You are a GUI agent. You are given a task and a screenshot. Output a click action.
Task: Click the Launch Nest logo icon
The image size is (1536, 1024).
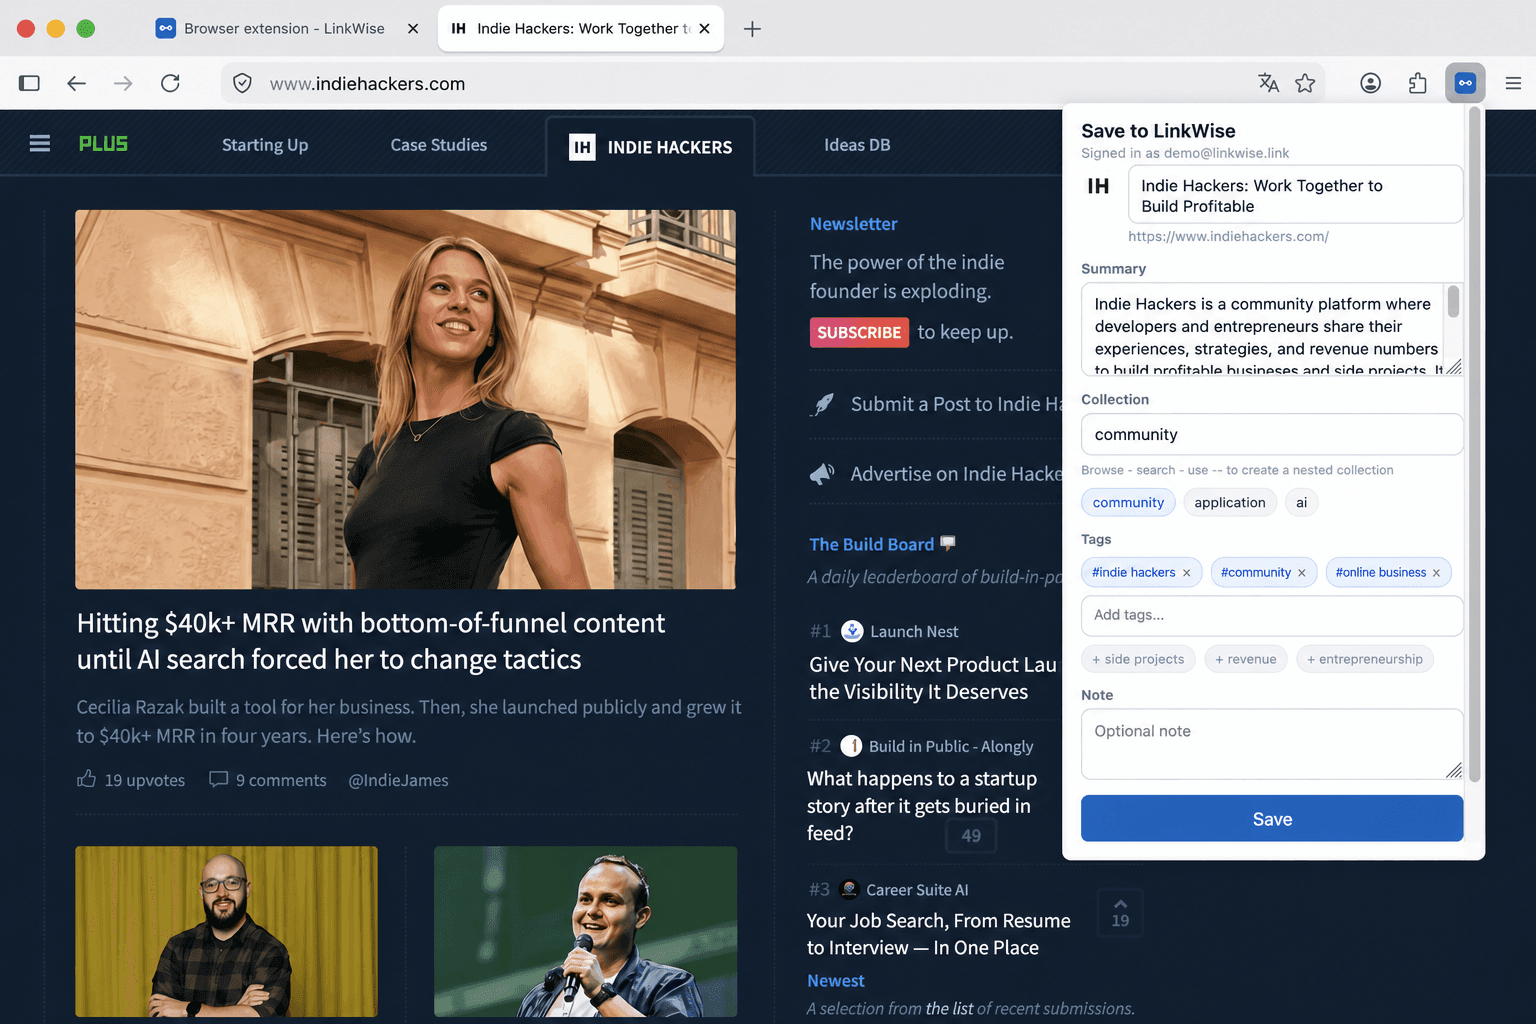tap(852, 631)
